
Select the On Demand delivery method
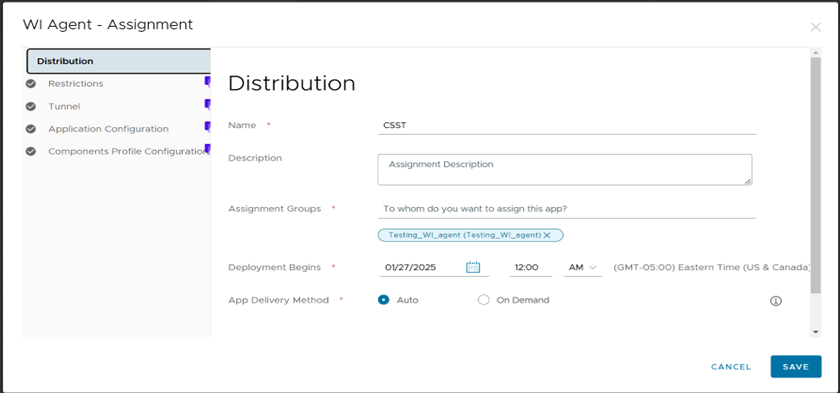point(484,300)
